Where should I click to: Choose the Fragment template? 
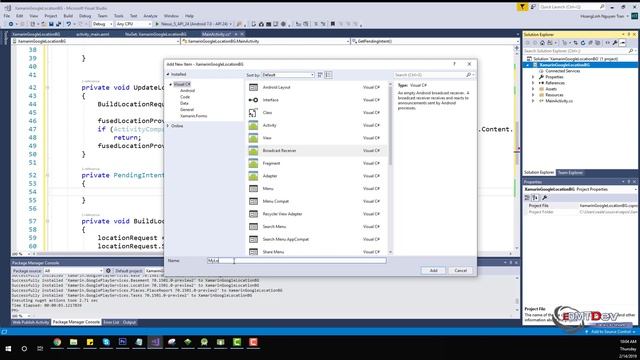316,163
